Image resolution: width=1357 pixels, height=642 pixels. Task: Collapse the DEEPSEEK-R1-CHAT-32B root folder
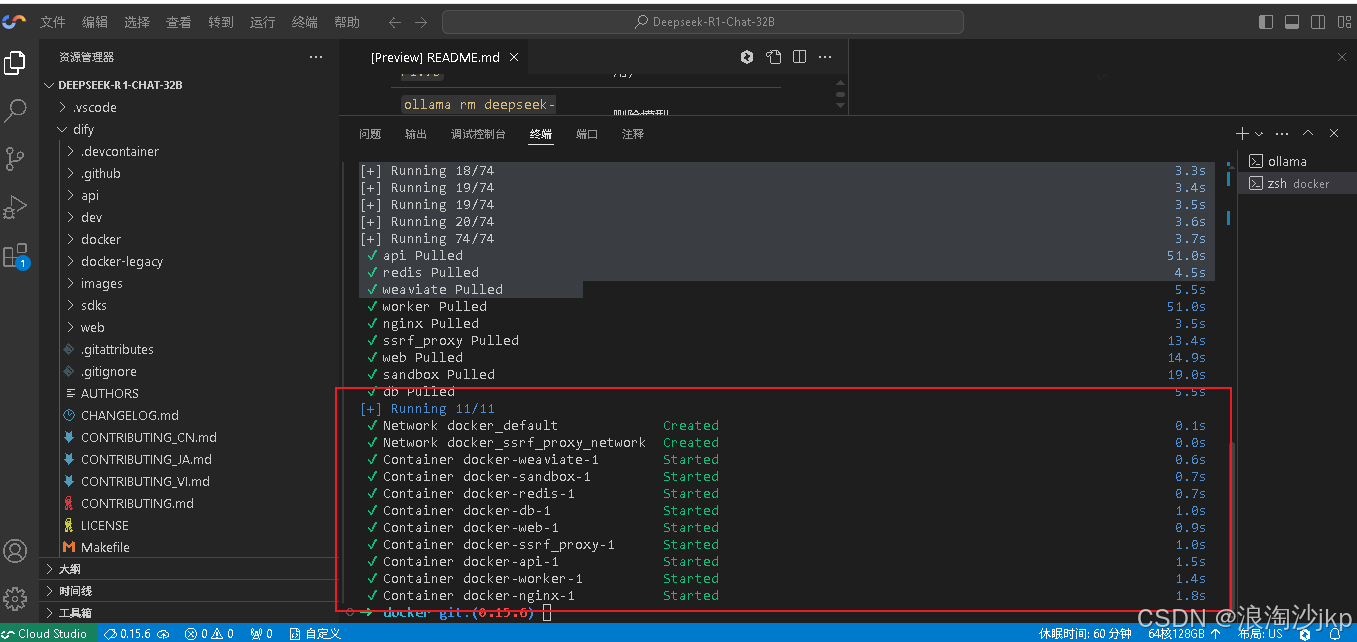click(189, 85)
